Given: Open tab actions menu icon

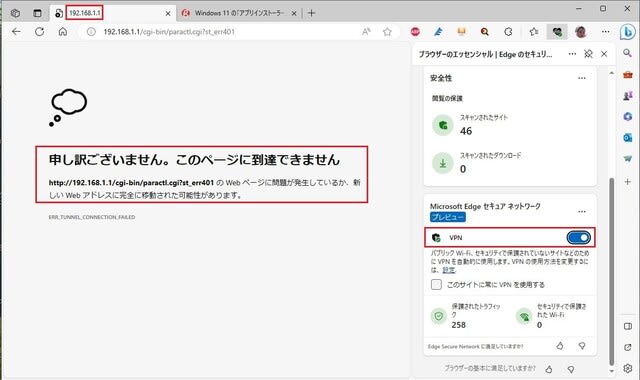Looking at the screenshot, I should (x=37, y=13).
